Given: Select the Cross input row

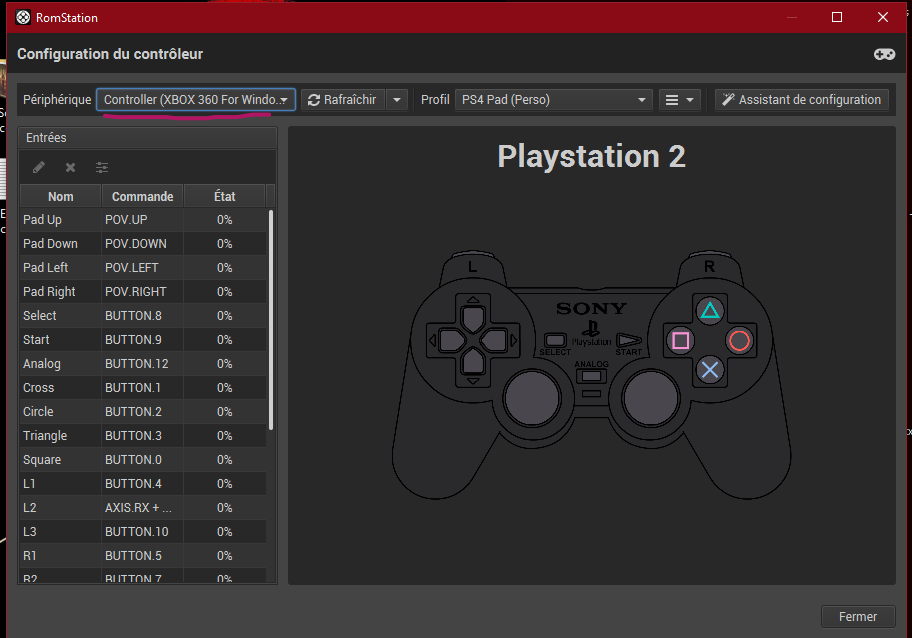Looking at the screenshot, I should tap(143, 387).
